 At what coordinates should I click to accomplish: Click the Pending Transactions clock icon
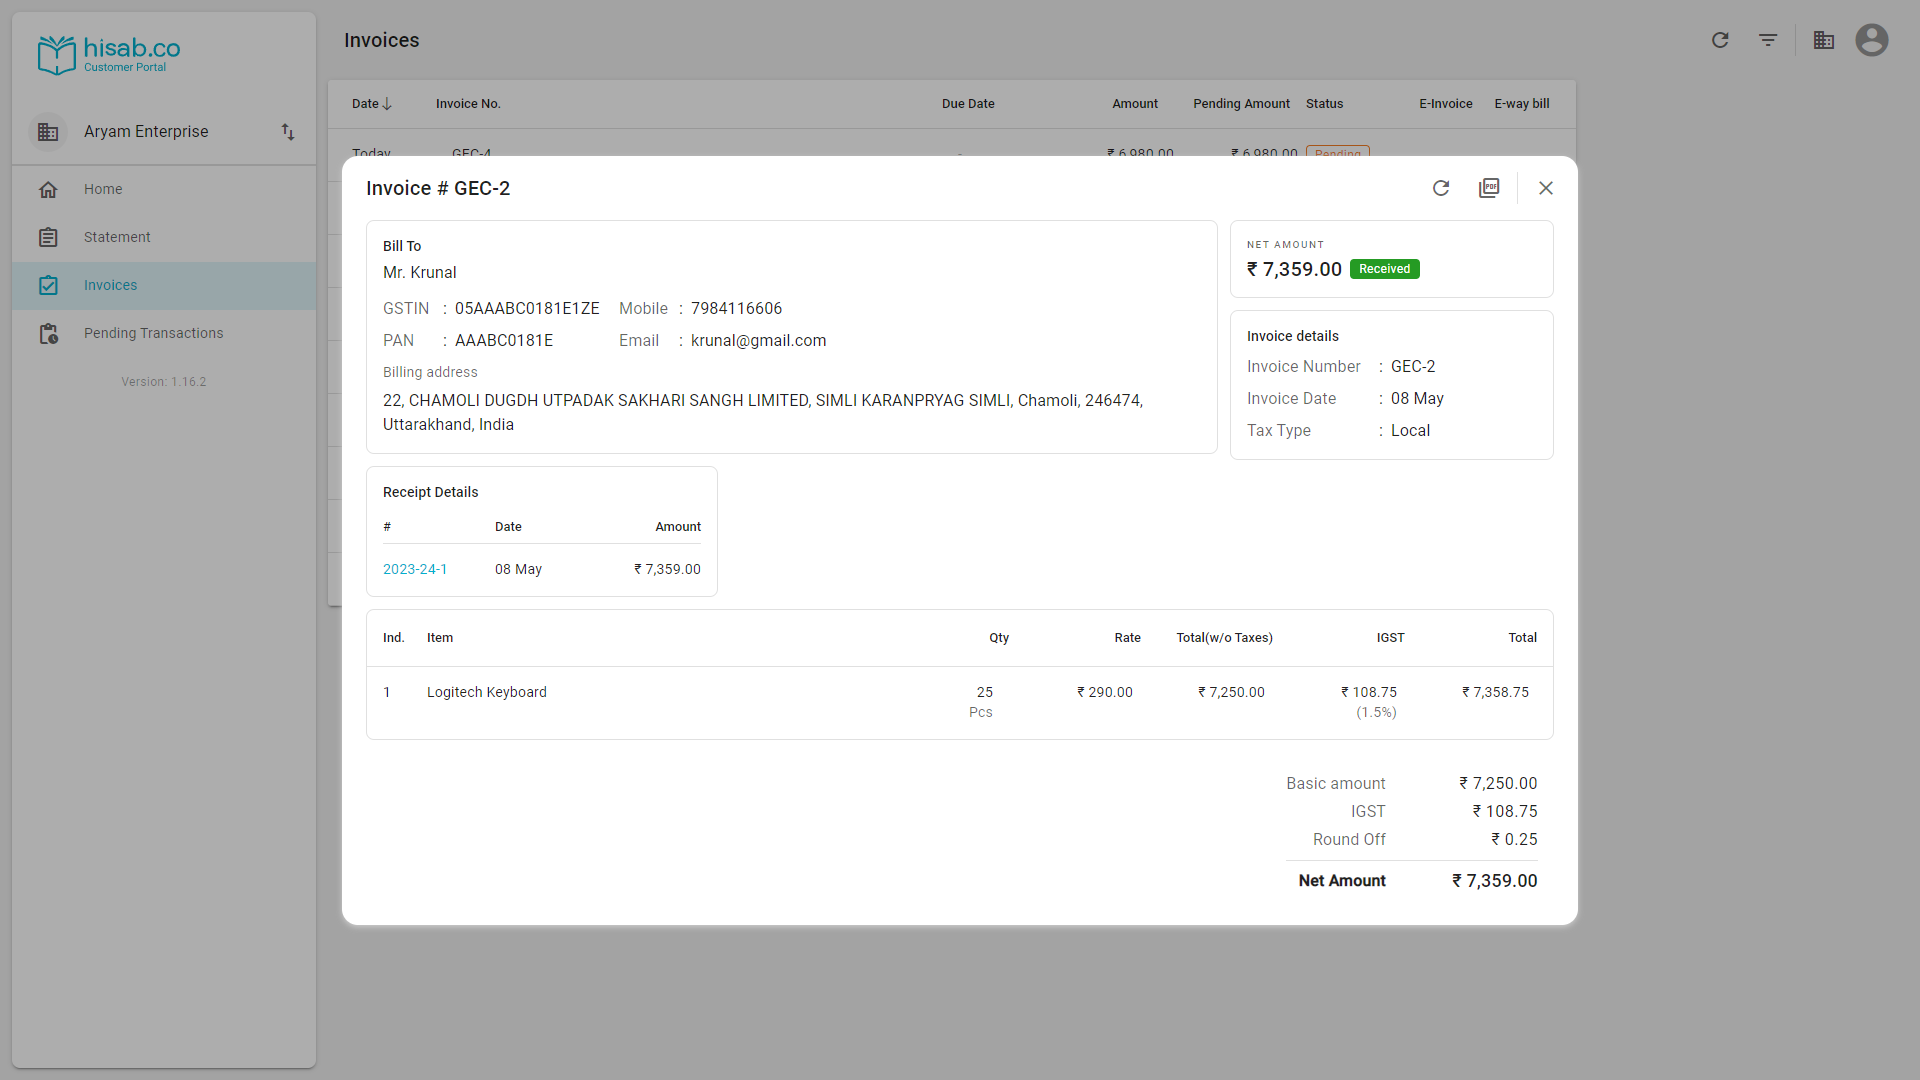coord(48,333)
